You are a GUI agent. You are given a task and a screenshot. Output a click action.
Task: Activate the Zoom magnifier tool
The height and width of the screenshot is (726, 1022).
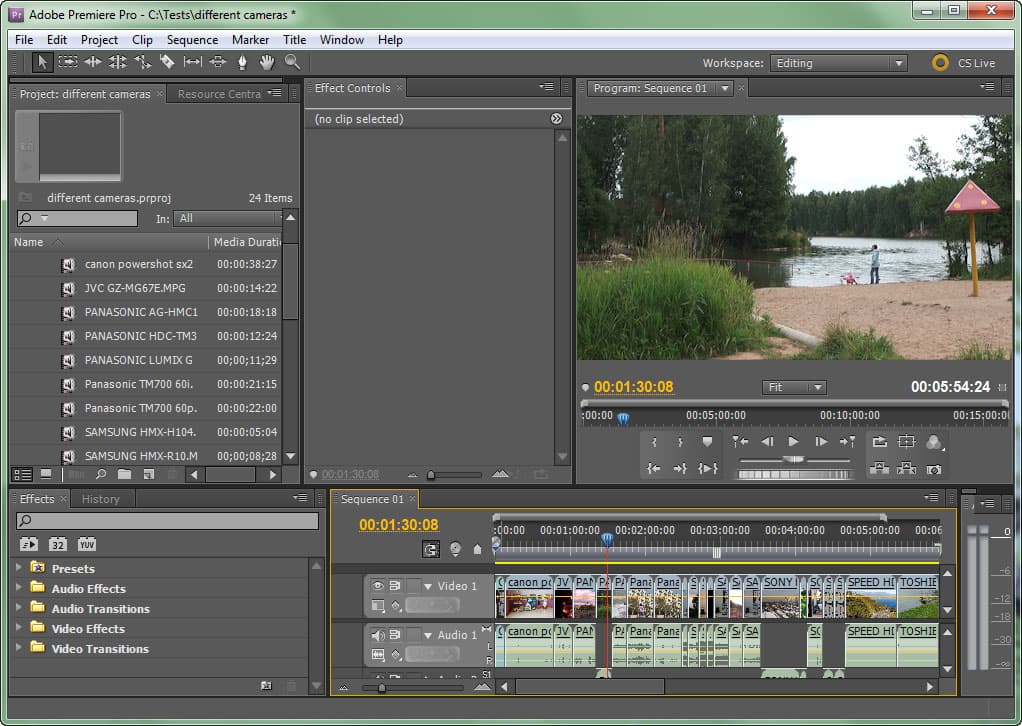click(x=292, y=62)
